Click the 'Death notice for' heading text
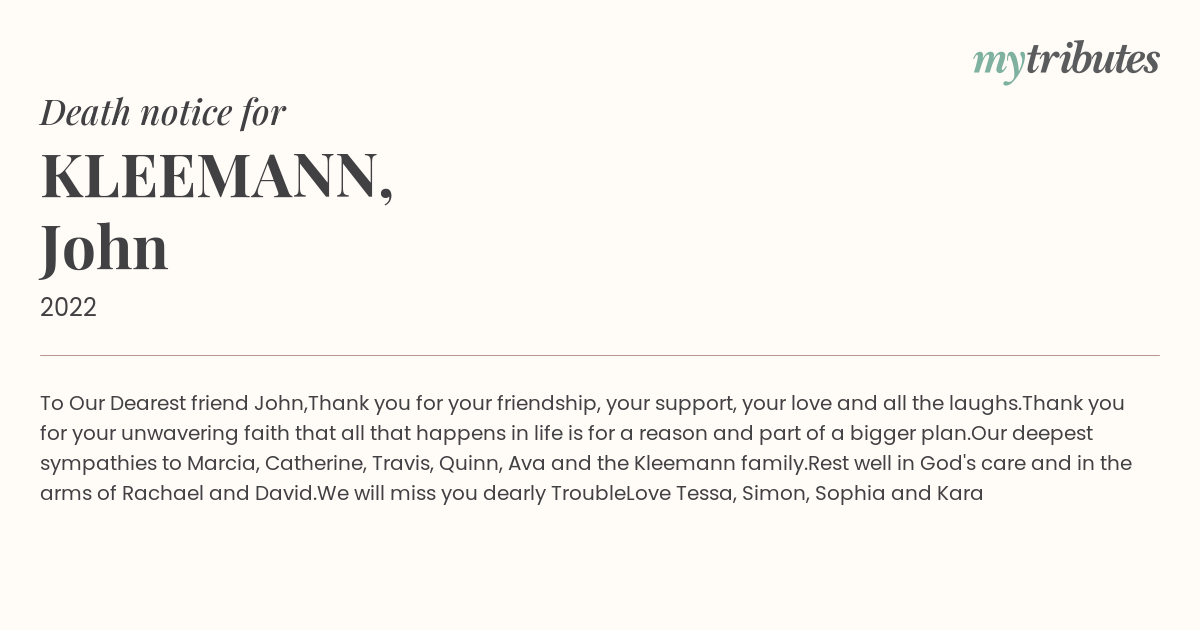This screenshot has width=1200, height=630. pos(163,113)
